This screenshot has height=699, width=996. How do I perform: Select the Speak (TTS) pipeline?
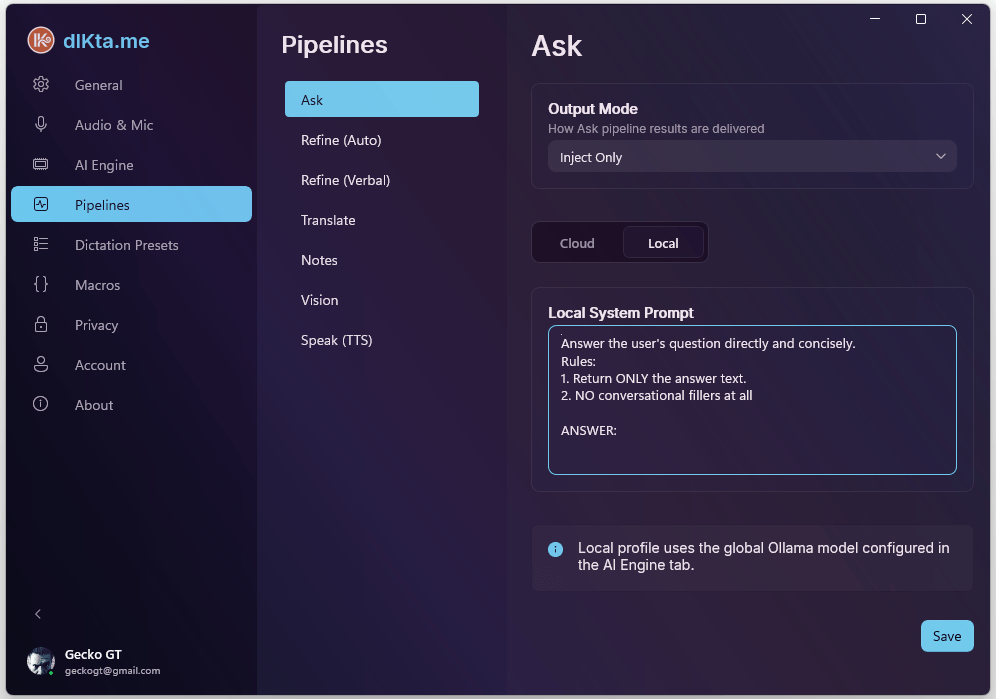[336, 340]
